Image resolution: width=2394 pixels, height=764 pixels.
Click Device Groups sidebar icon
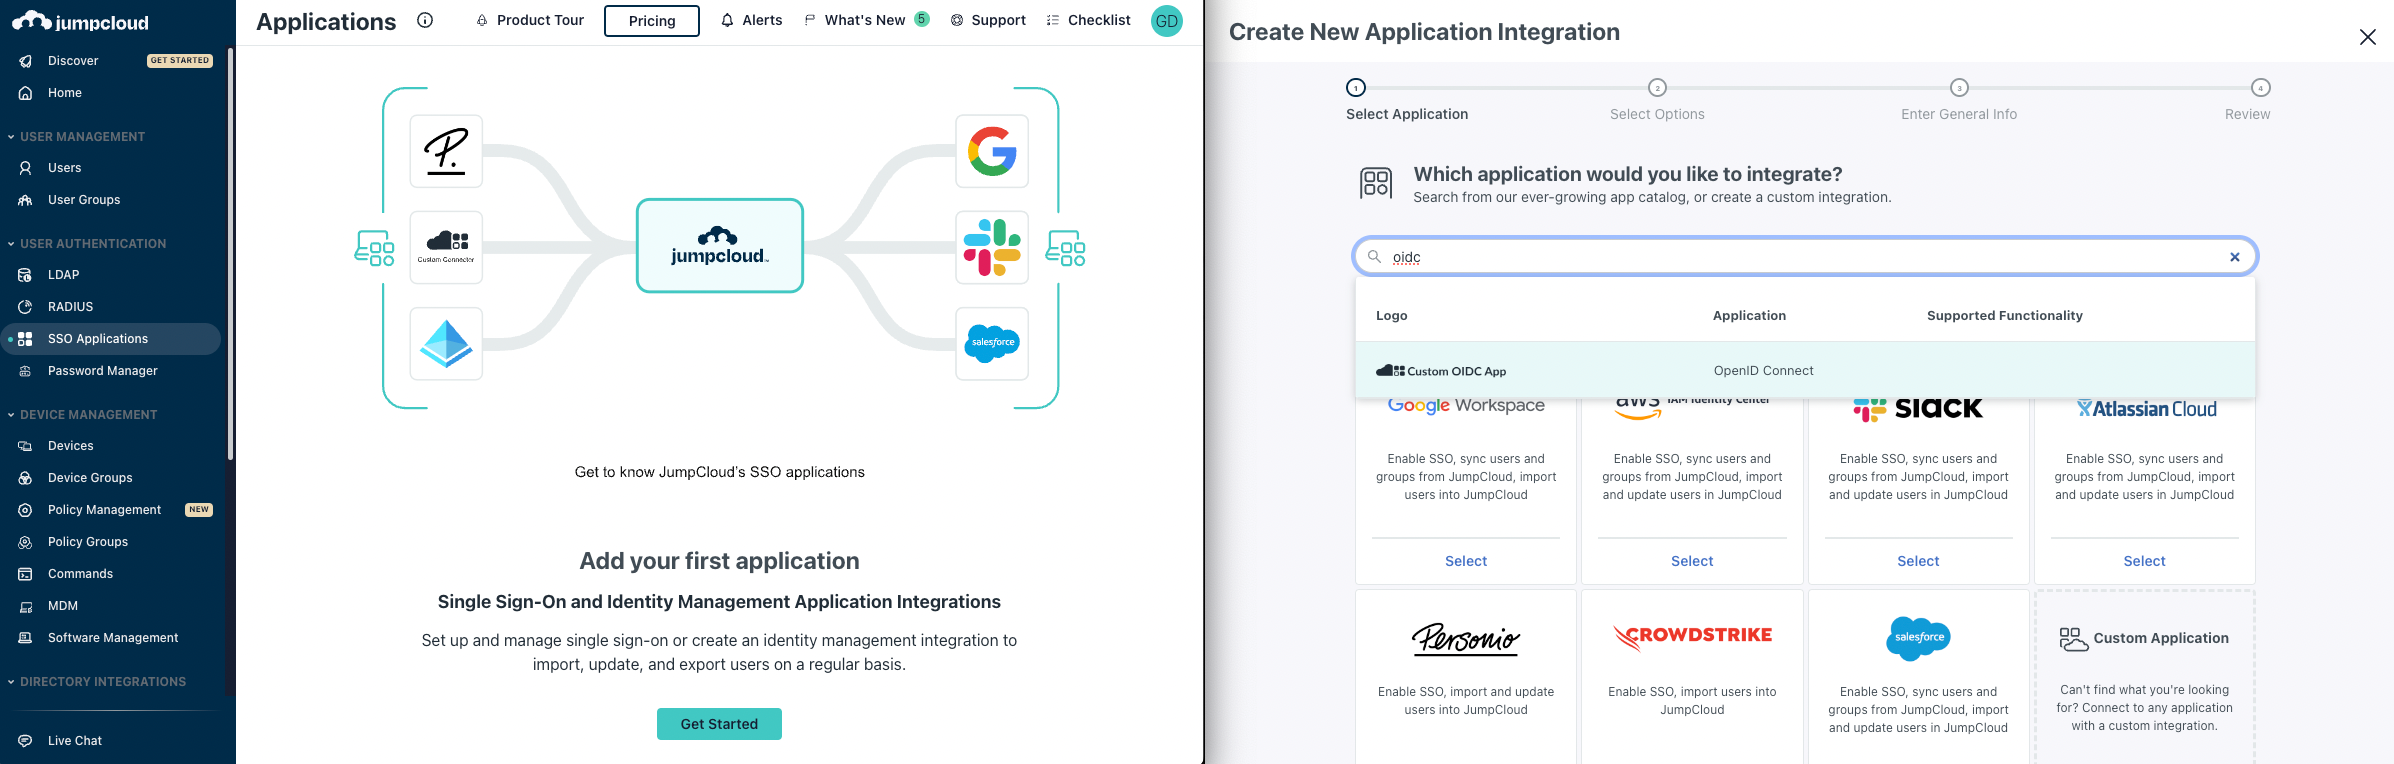pyautogui.click(x=26, y=478)
